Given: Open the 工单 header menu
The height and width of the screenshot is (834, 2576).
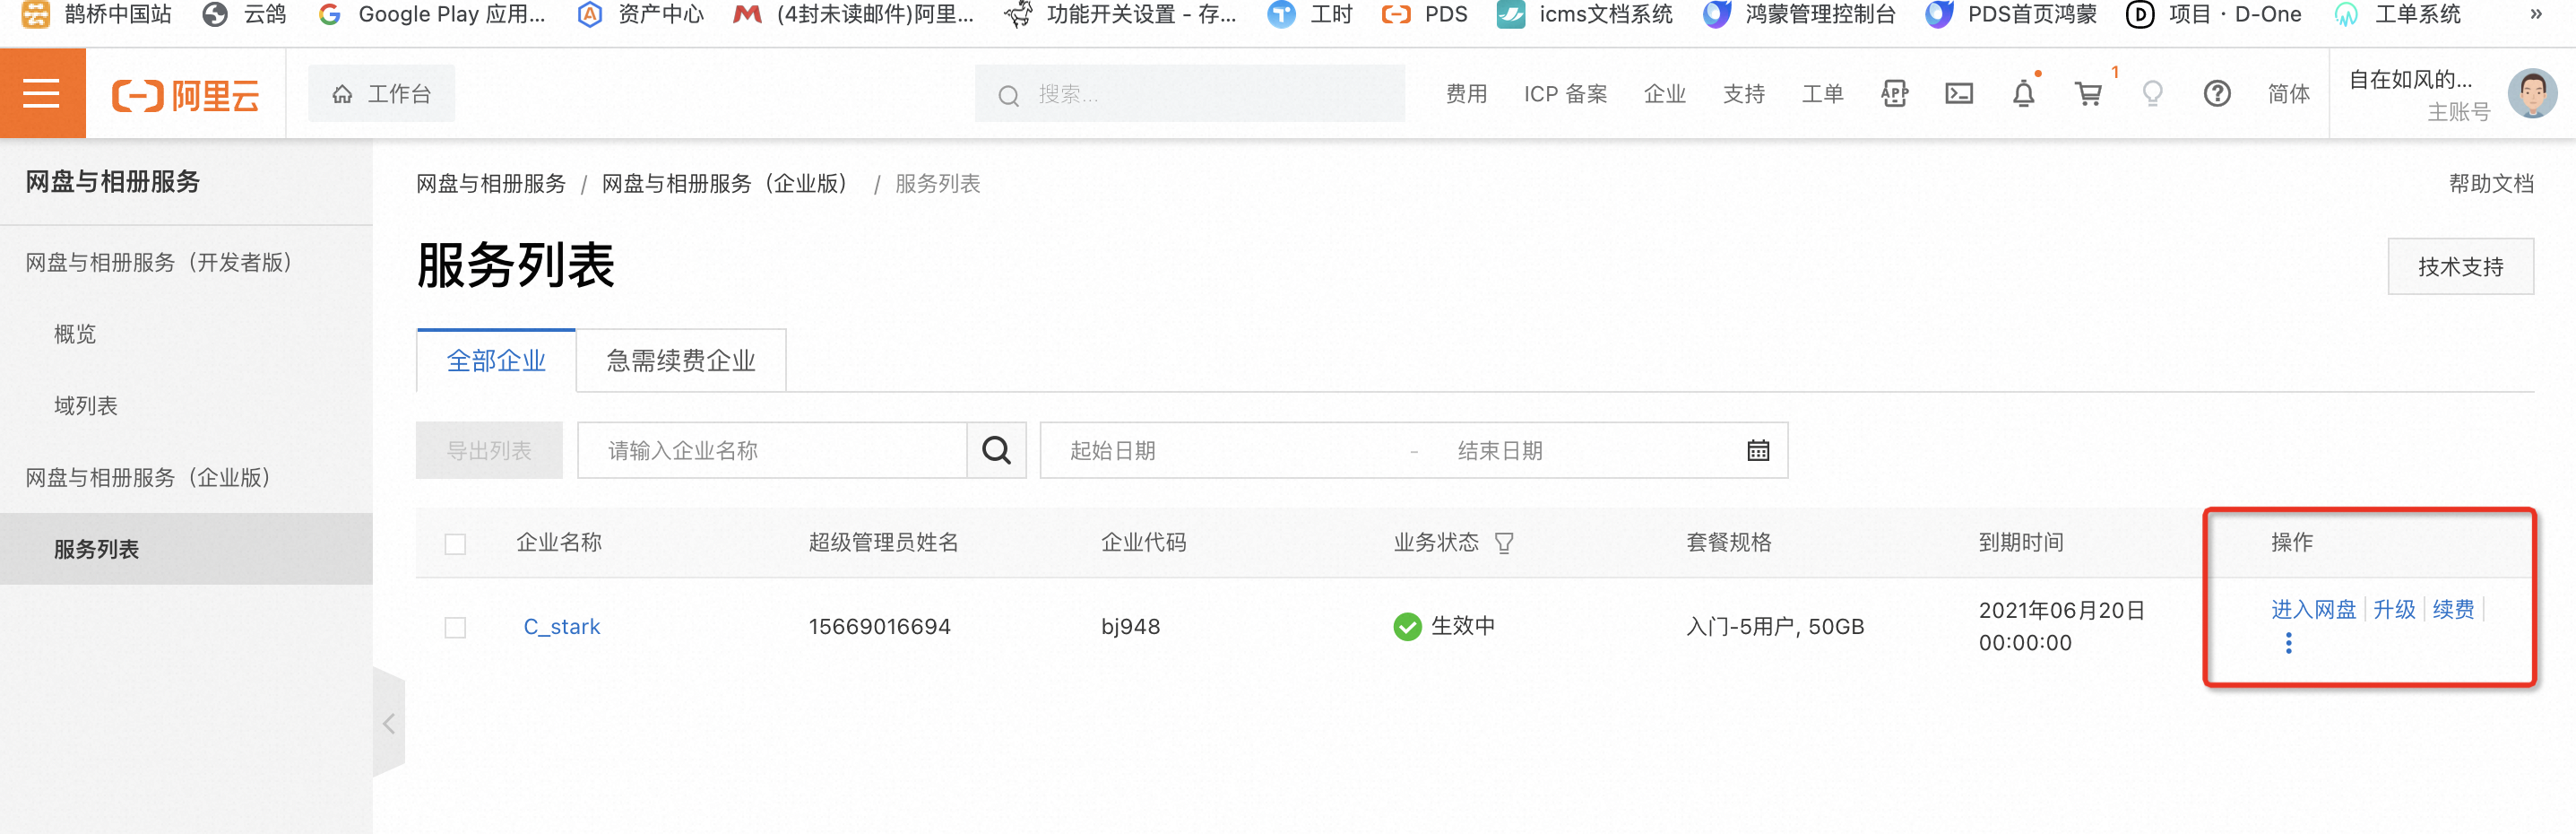Looking at the screenshot, I should pos(1822,94).
